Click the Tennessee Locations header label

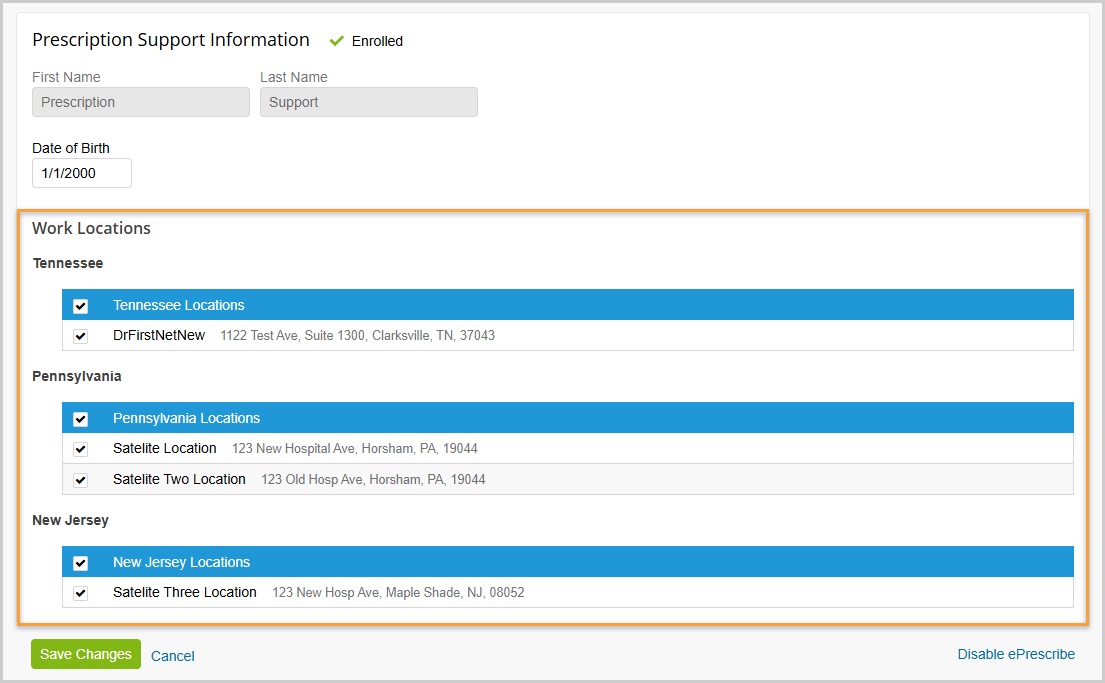(178, 305)
